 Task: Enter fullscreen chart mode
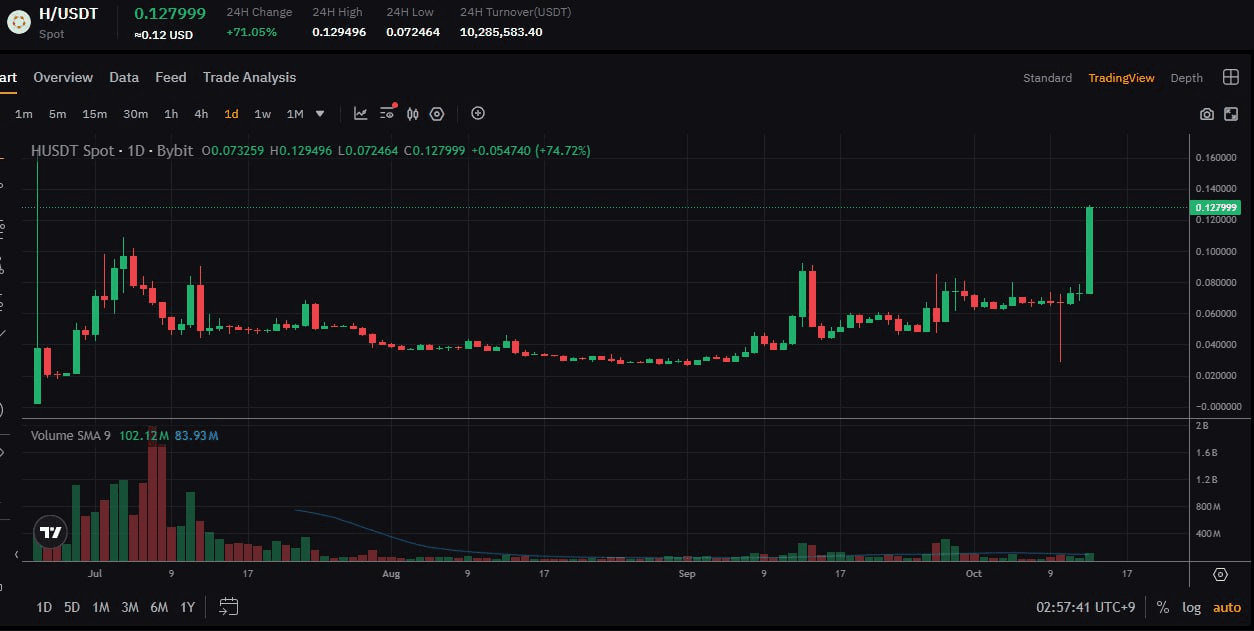pos(1230,114)
